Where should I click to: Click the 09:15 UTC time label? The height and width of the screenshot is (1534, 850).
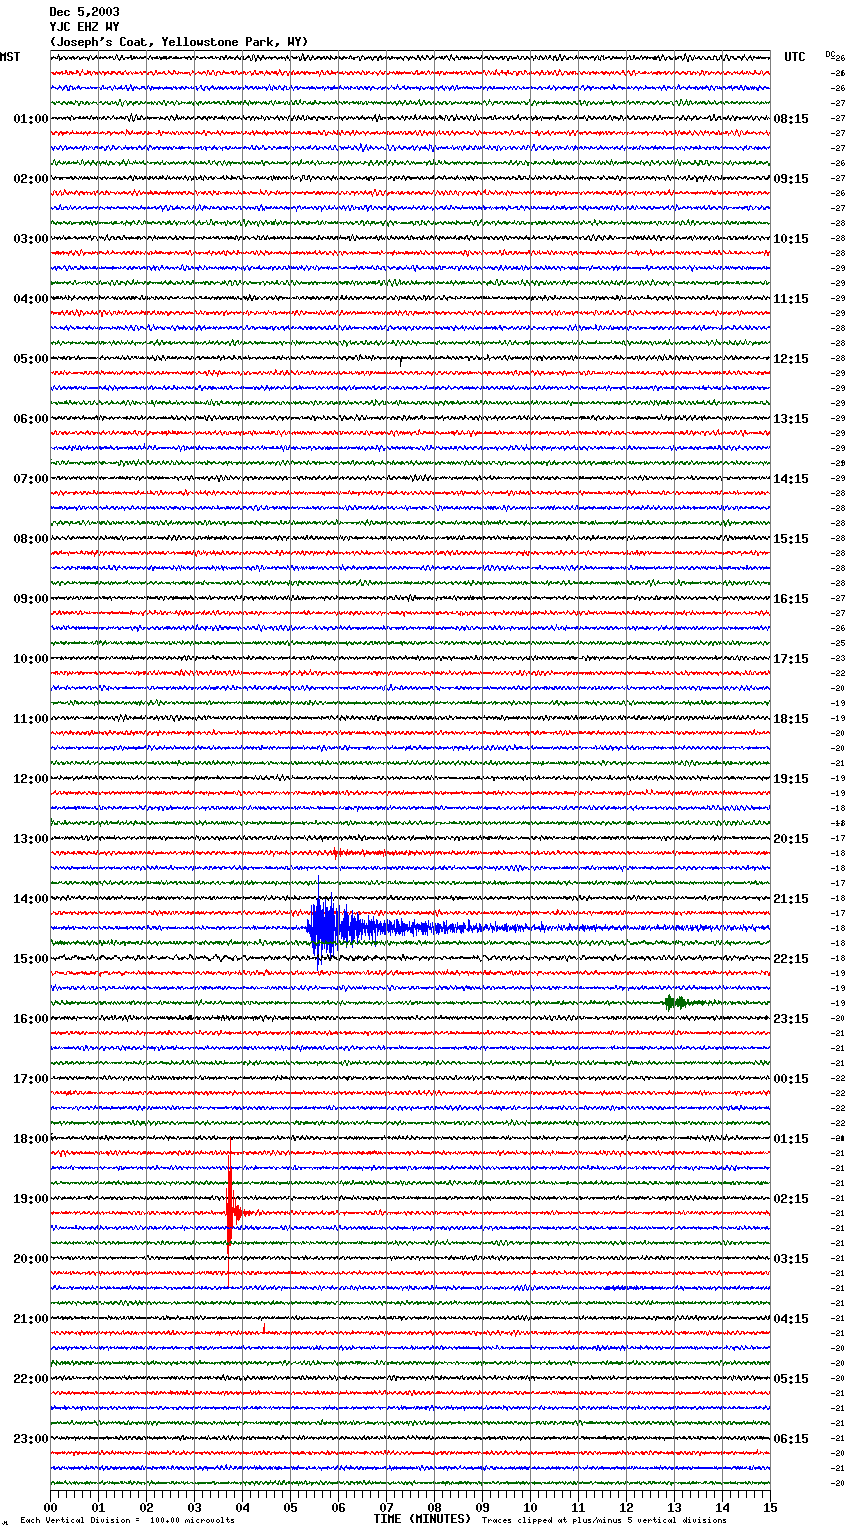[791, 179]
